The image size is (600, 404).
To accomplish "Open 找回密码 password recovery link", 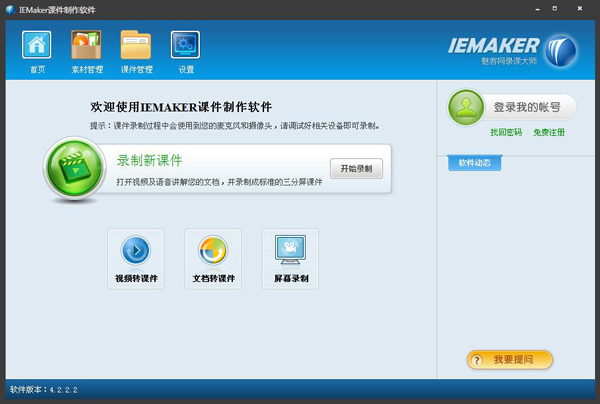I will [506, 132].
